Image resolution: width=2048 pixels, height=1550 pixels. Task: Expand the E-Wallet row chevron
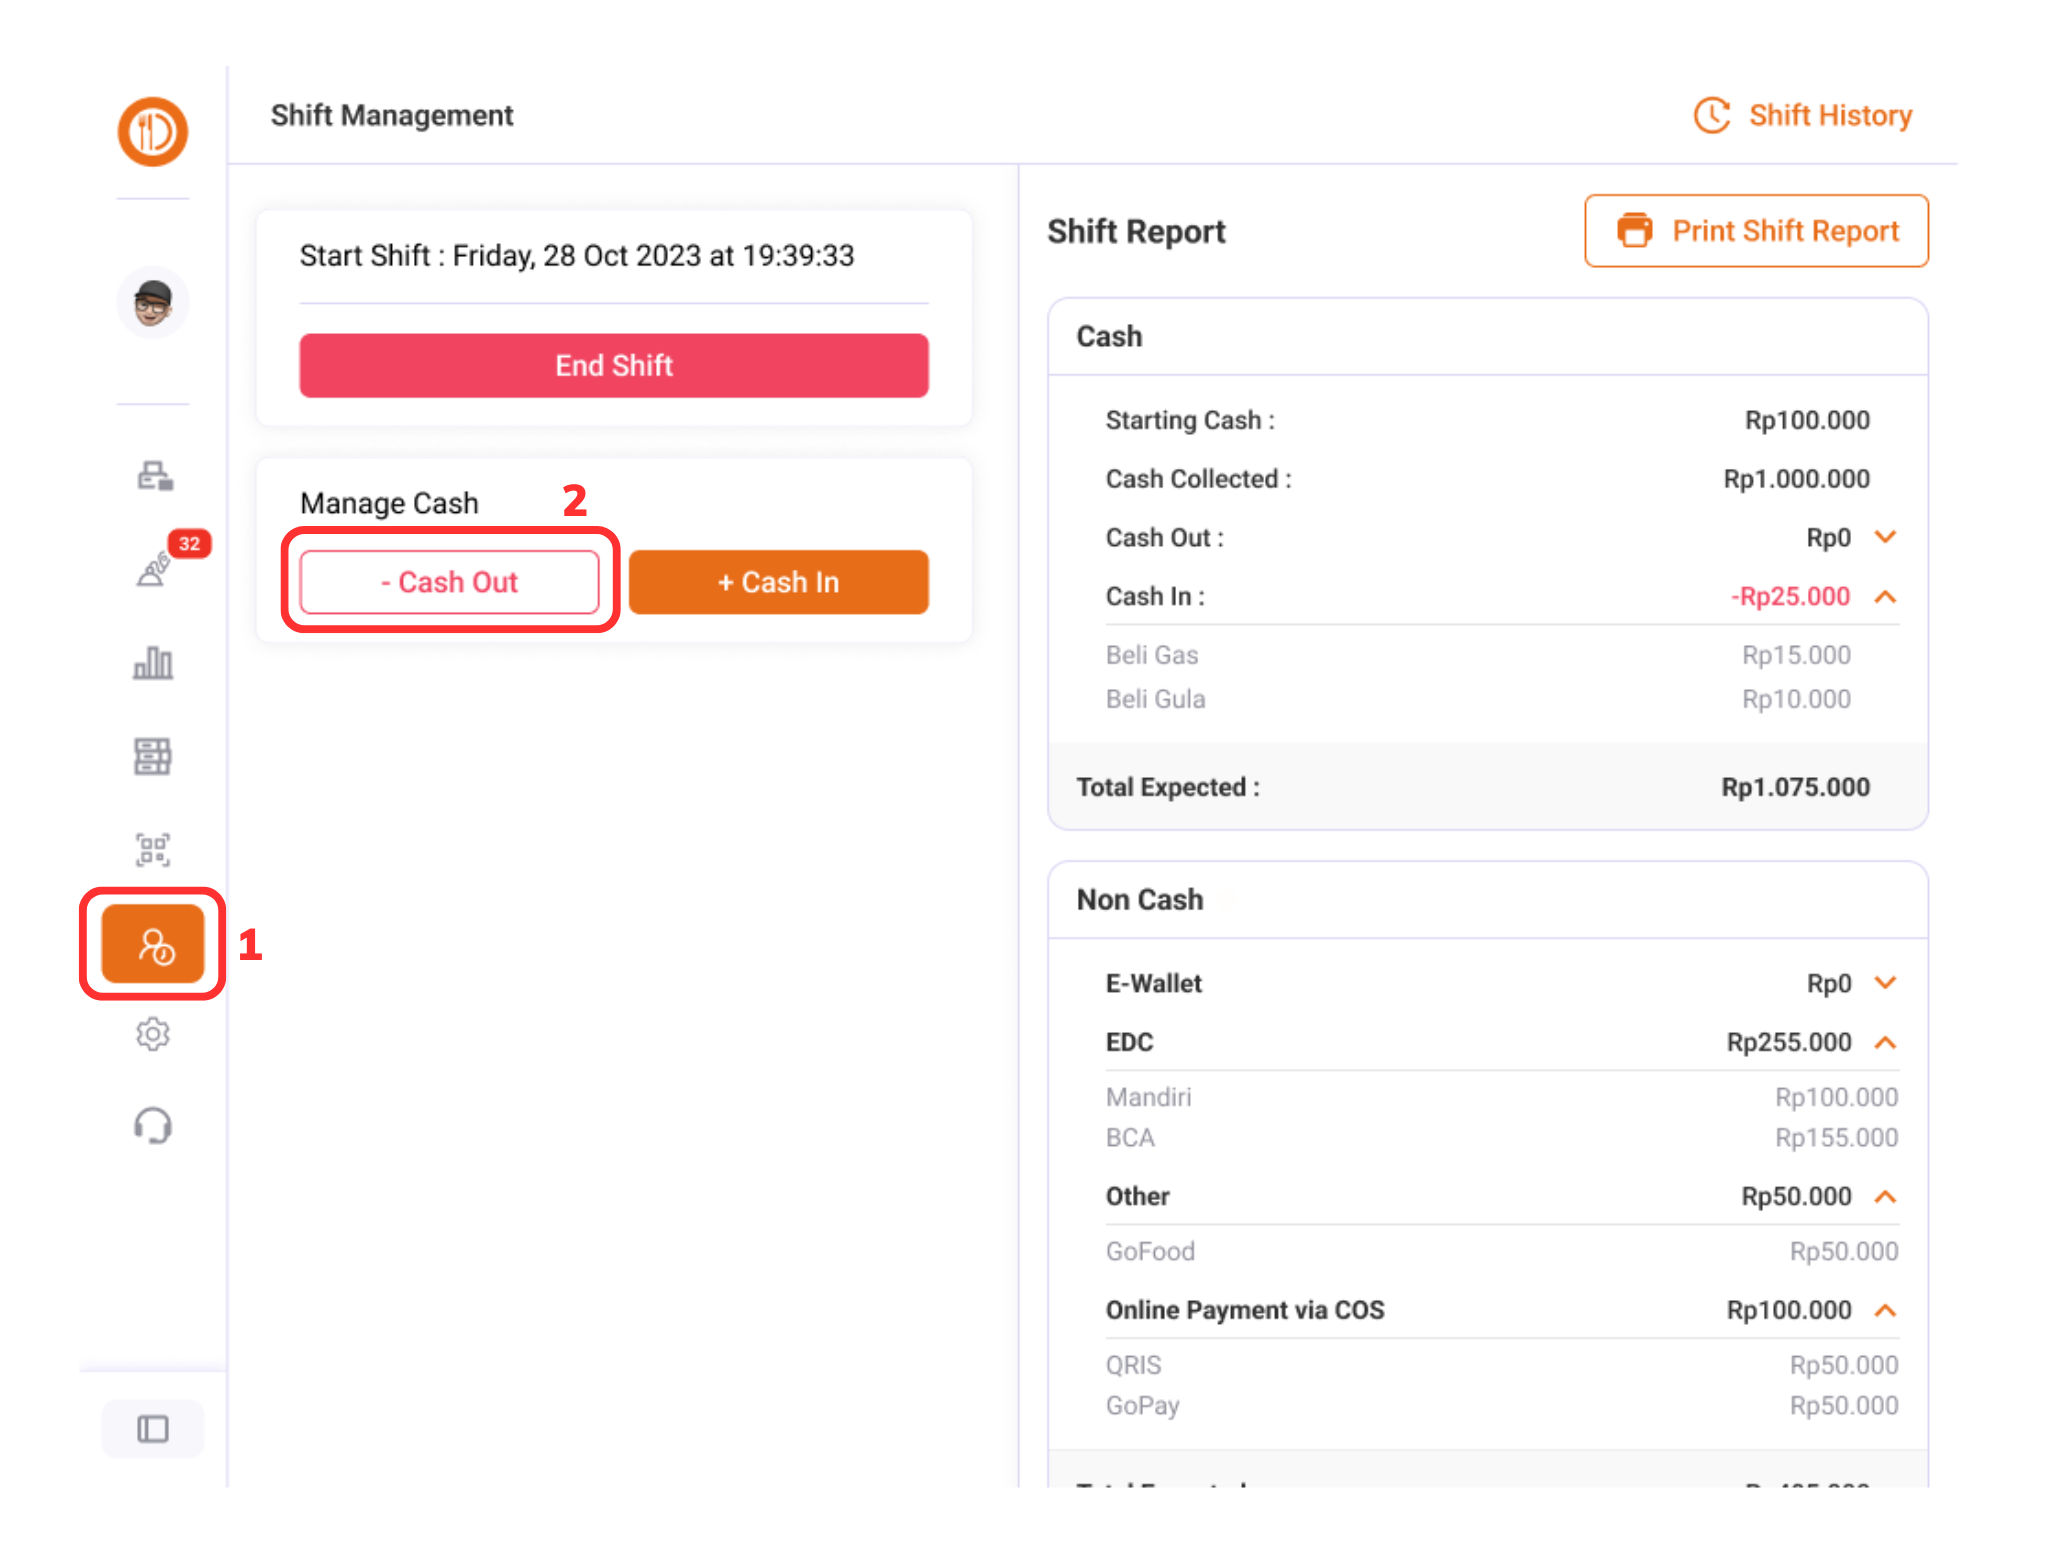pos(1885,983)
